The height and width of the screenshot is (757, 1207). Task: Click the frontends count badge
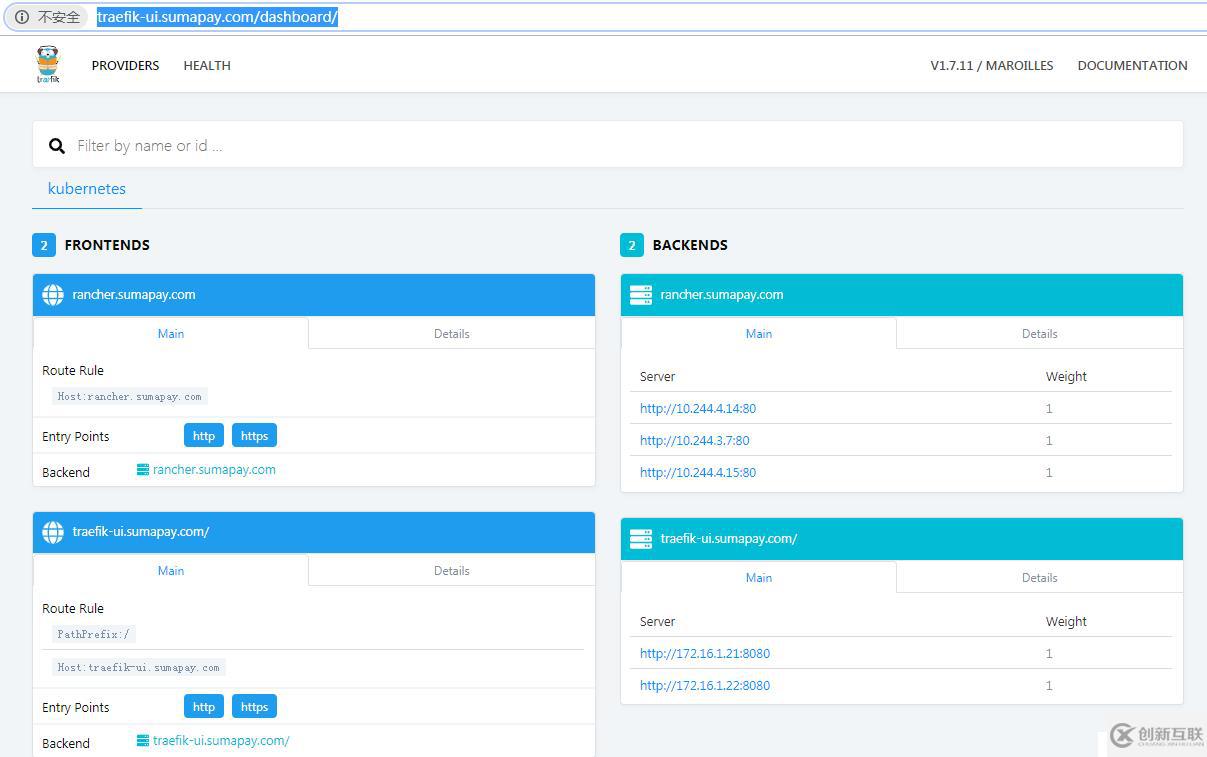(44, 245)
